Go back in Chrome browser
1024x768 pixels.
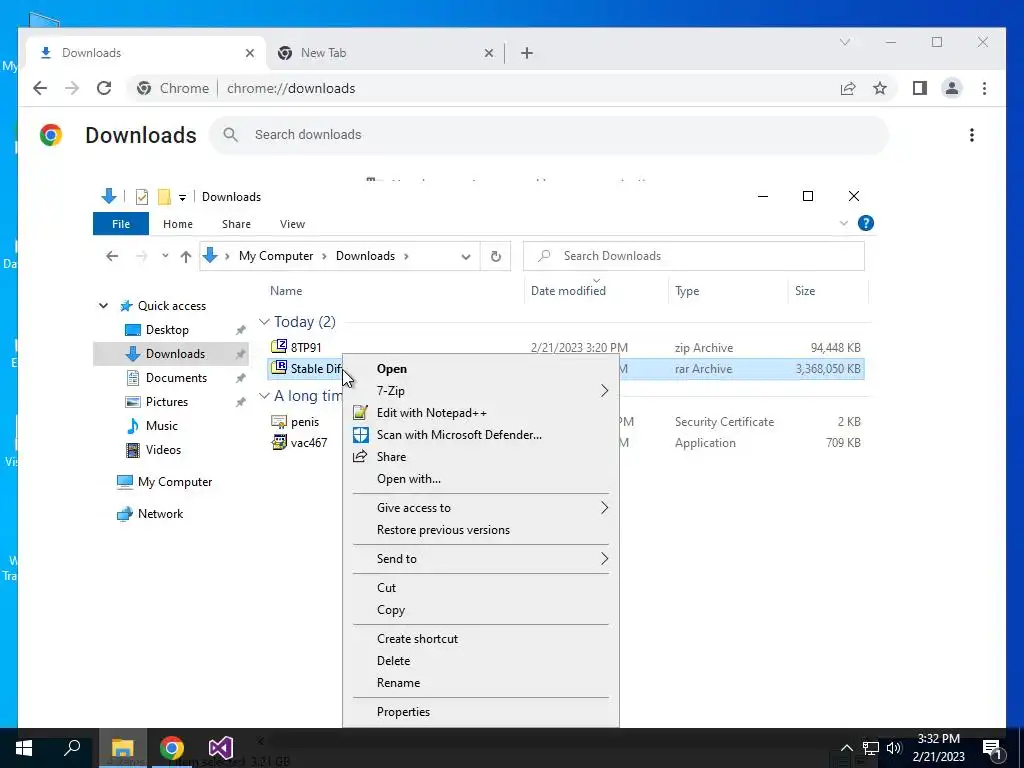pyautogui.click(x=40, y=88)
